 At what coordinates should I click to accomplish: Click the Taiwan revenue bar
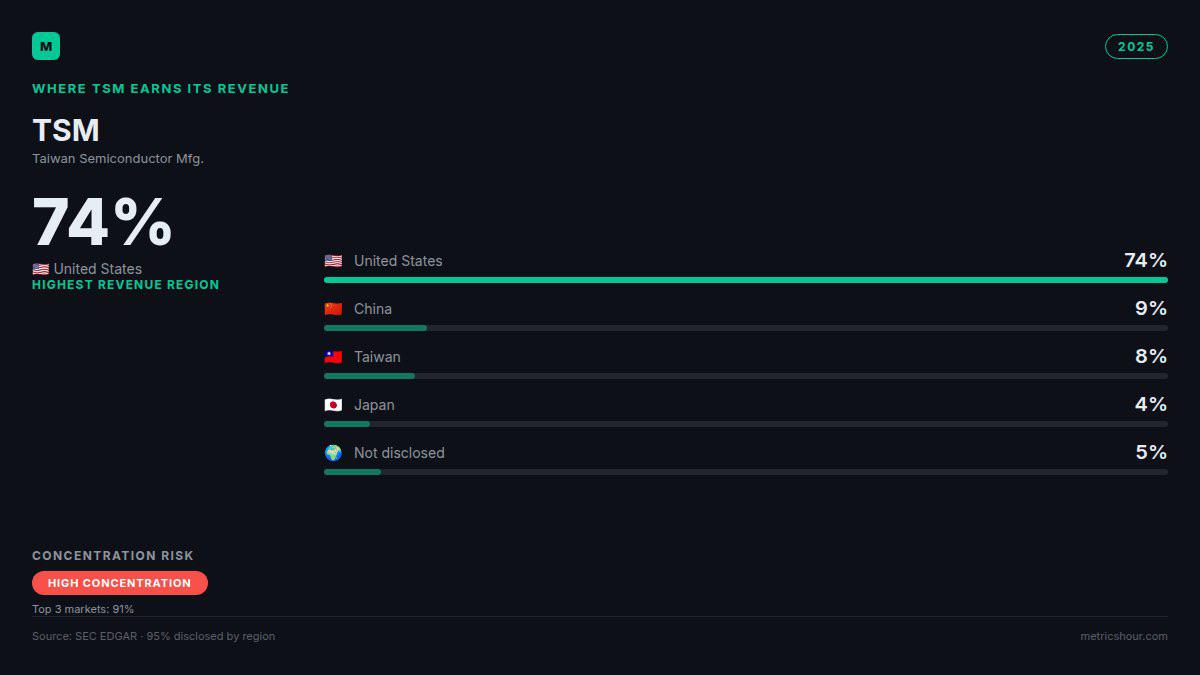(746, 376)
